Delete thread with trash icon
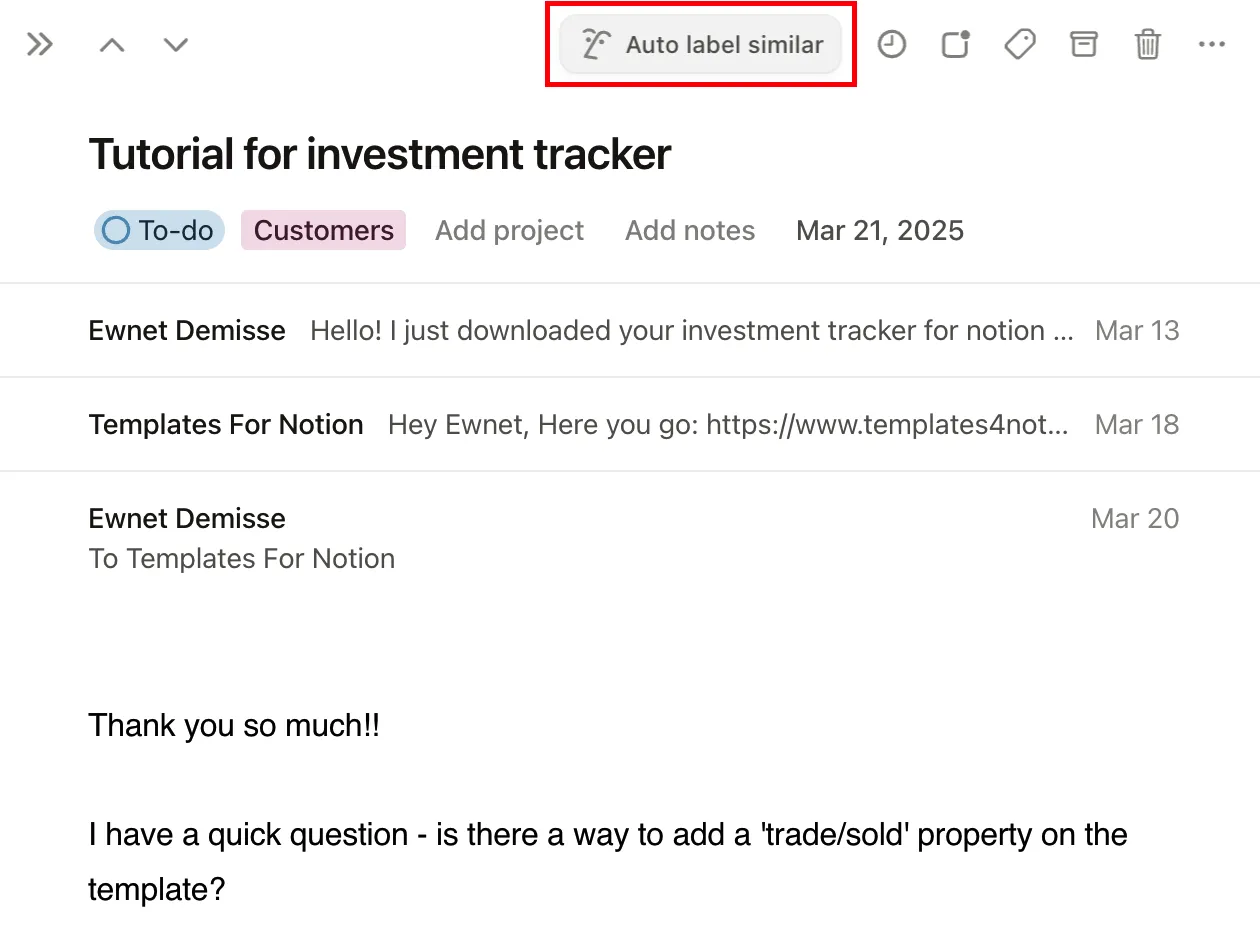 (1147, 44)
